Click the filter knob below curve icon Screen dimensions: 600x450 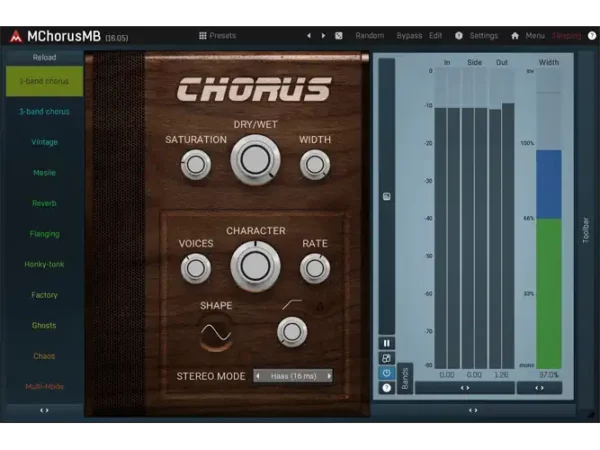click(292, 332)
